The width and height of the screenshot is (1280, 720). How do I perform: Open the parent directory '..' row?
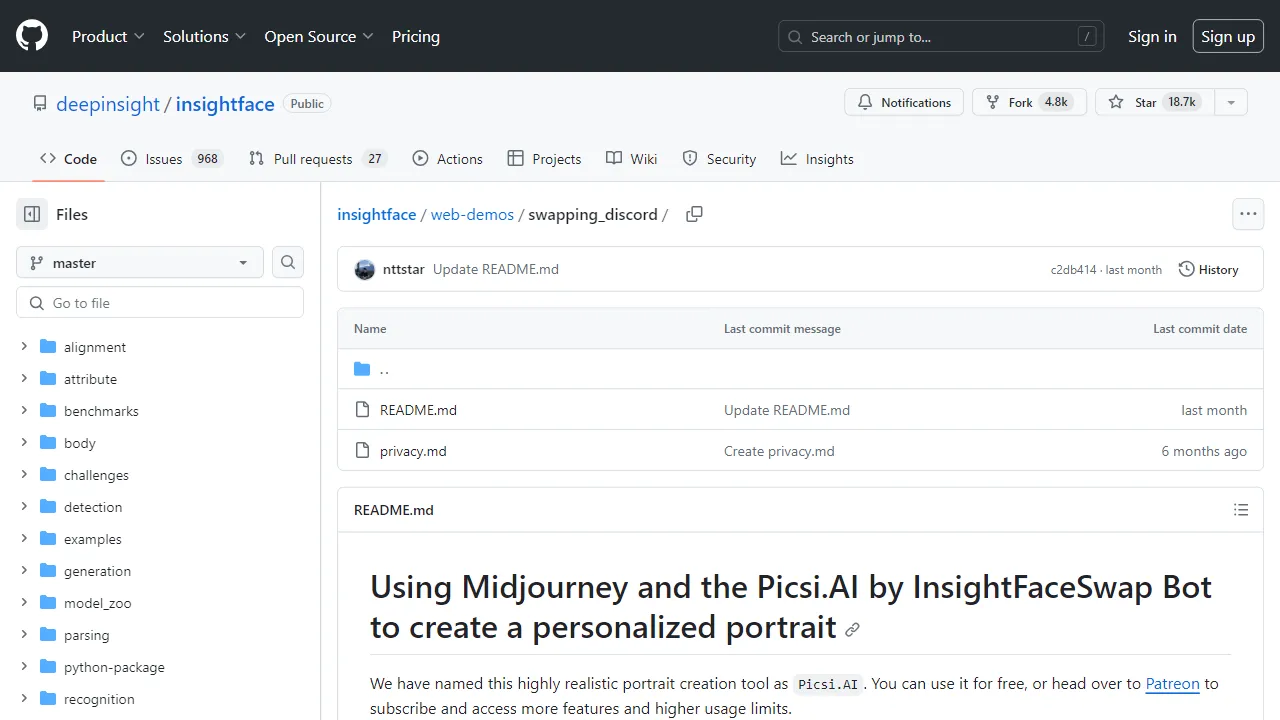[800, 369]
